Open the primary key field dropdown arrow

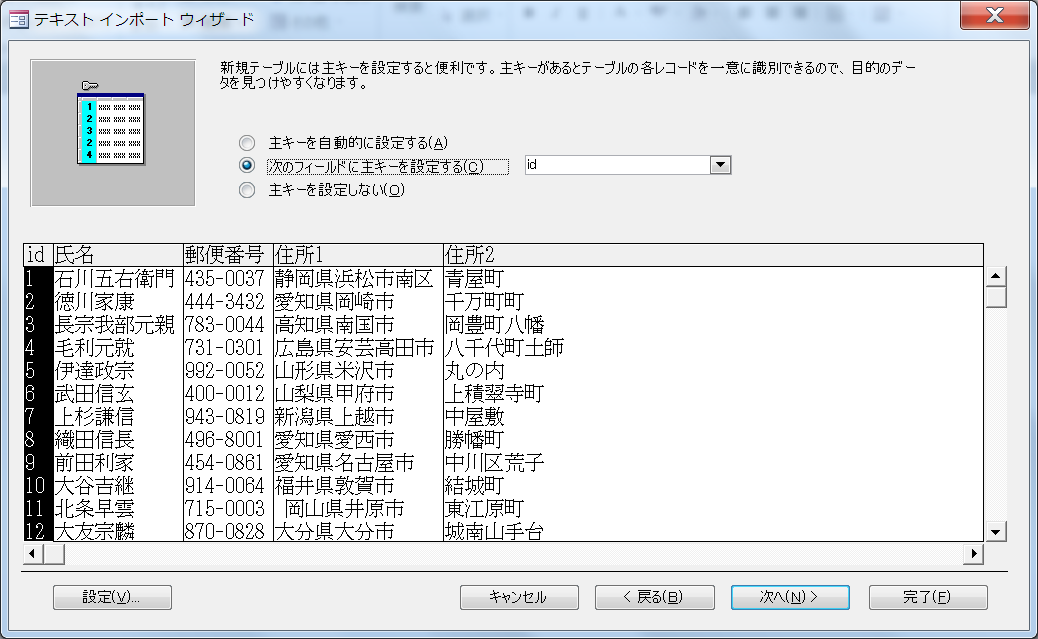720,166
